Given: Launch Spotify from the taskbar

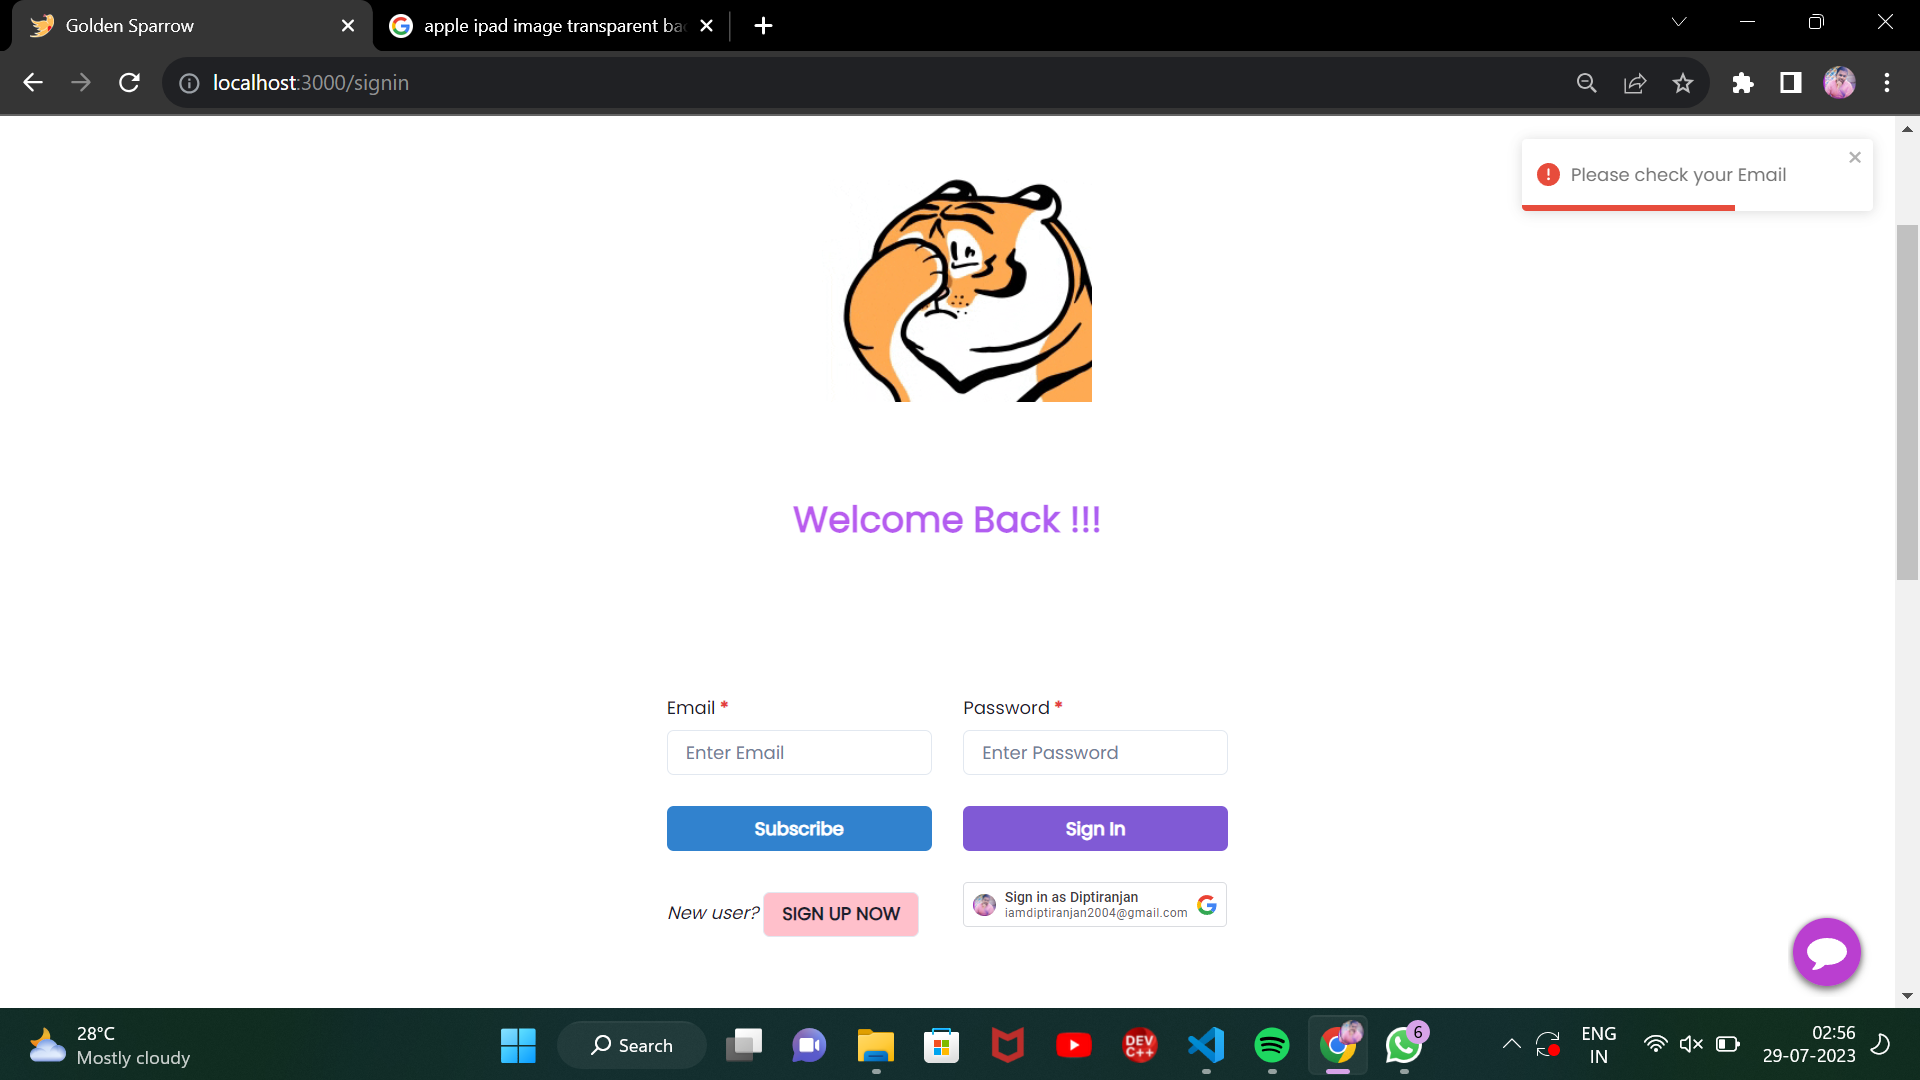Looking at the screenshot, I should [1272, 1044].
